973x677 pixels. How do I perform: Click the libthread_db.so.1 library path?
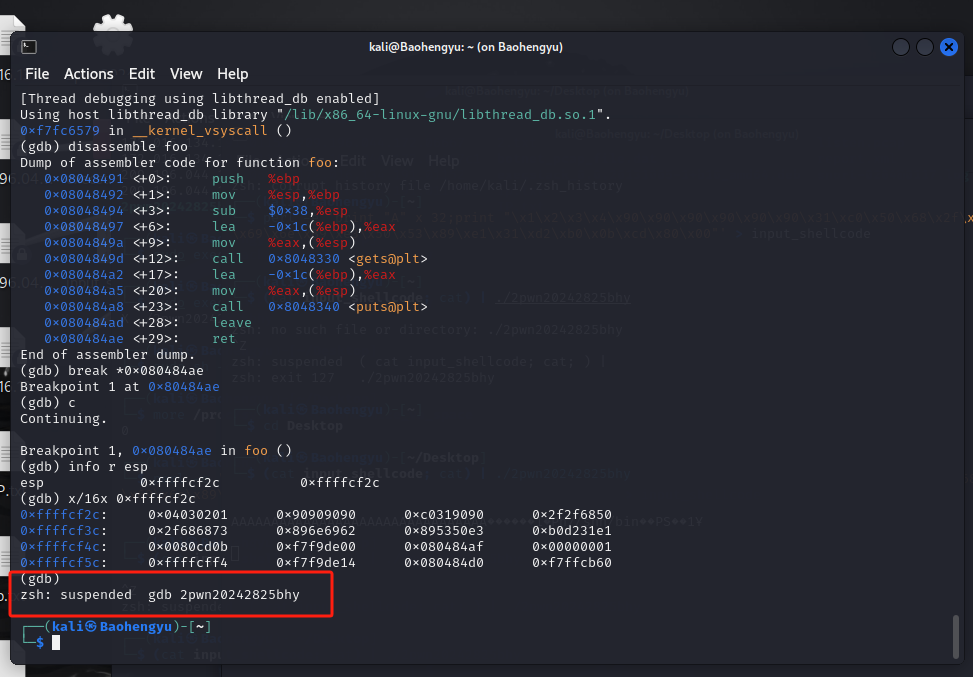[x=440, y=115]
